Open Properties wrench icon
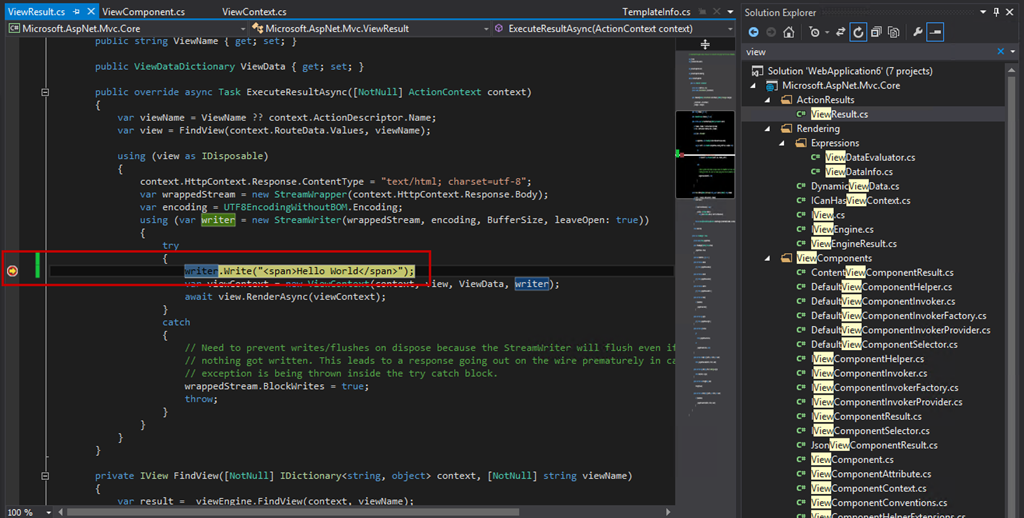 (918, 32)
